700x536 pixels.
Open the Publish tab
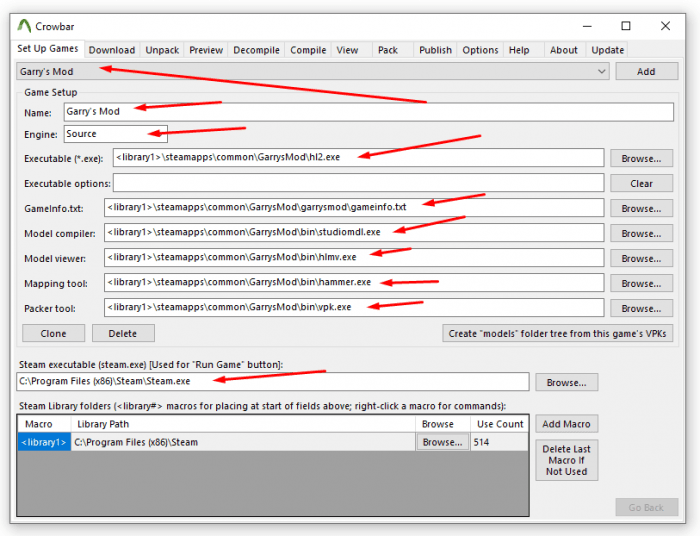click(x=435, y=50)
